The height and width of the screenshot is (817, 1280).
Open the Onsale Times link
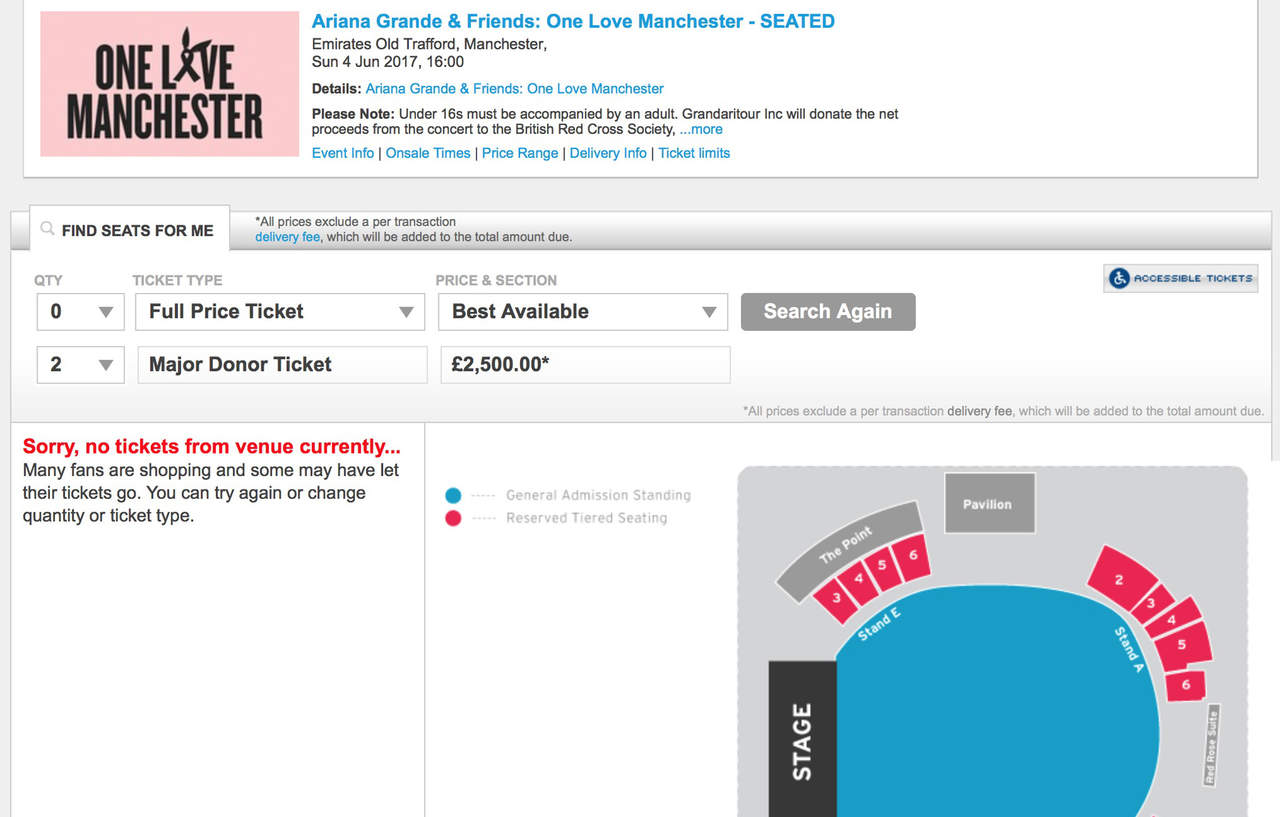point(428,153)
